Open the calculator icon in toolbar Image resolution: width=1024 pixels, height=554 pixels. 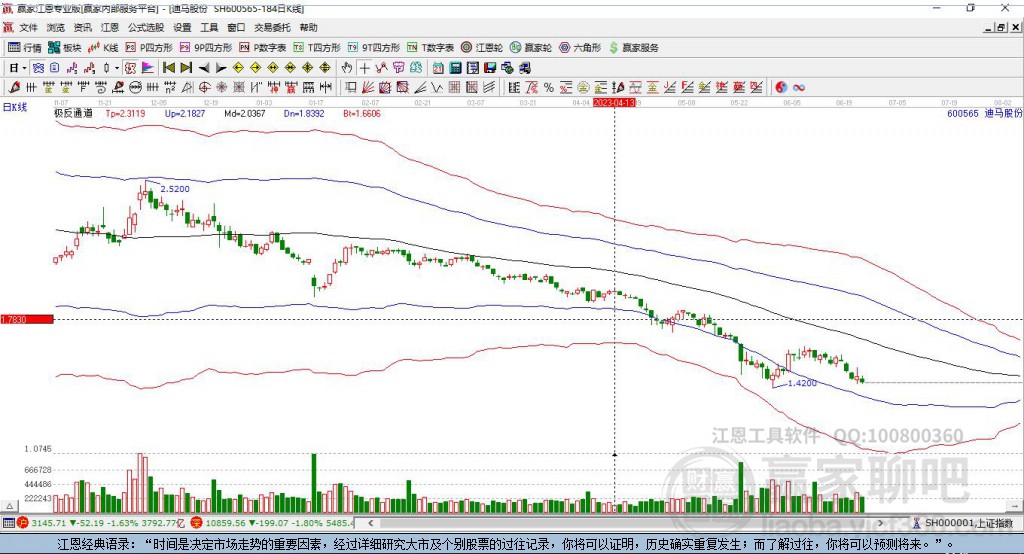pos(455,68)
